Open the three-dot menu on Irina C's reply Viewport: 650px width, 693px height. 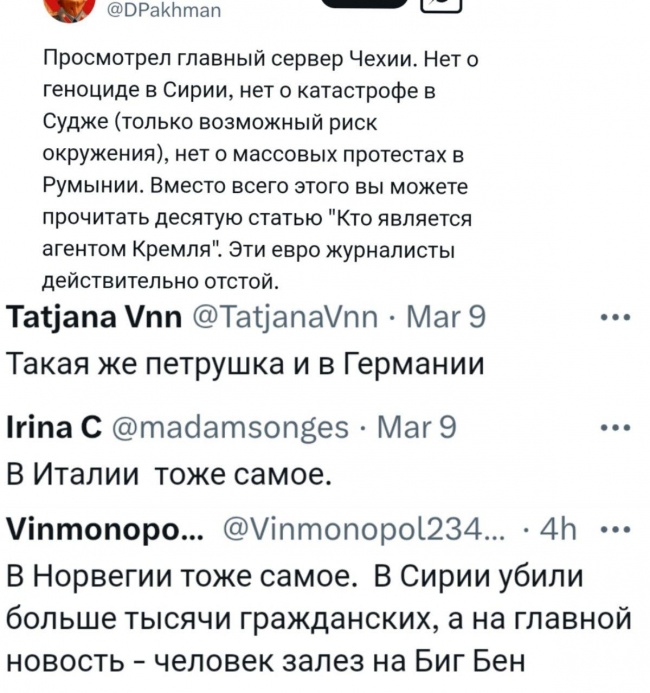(x=615, y=428)
